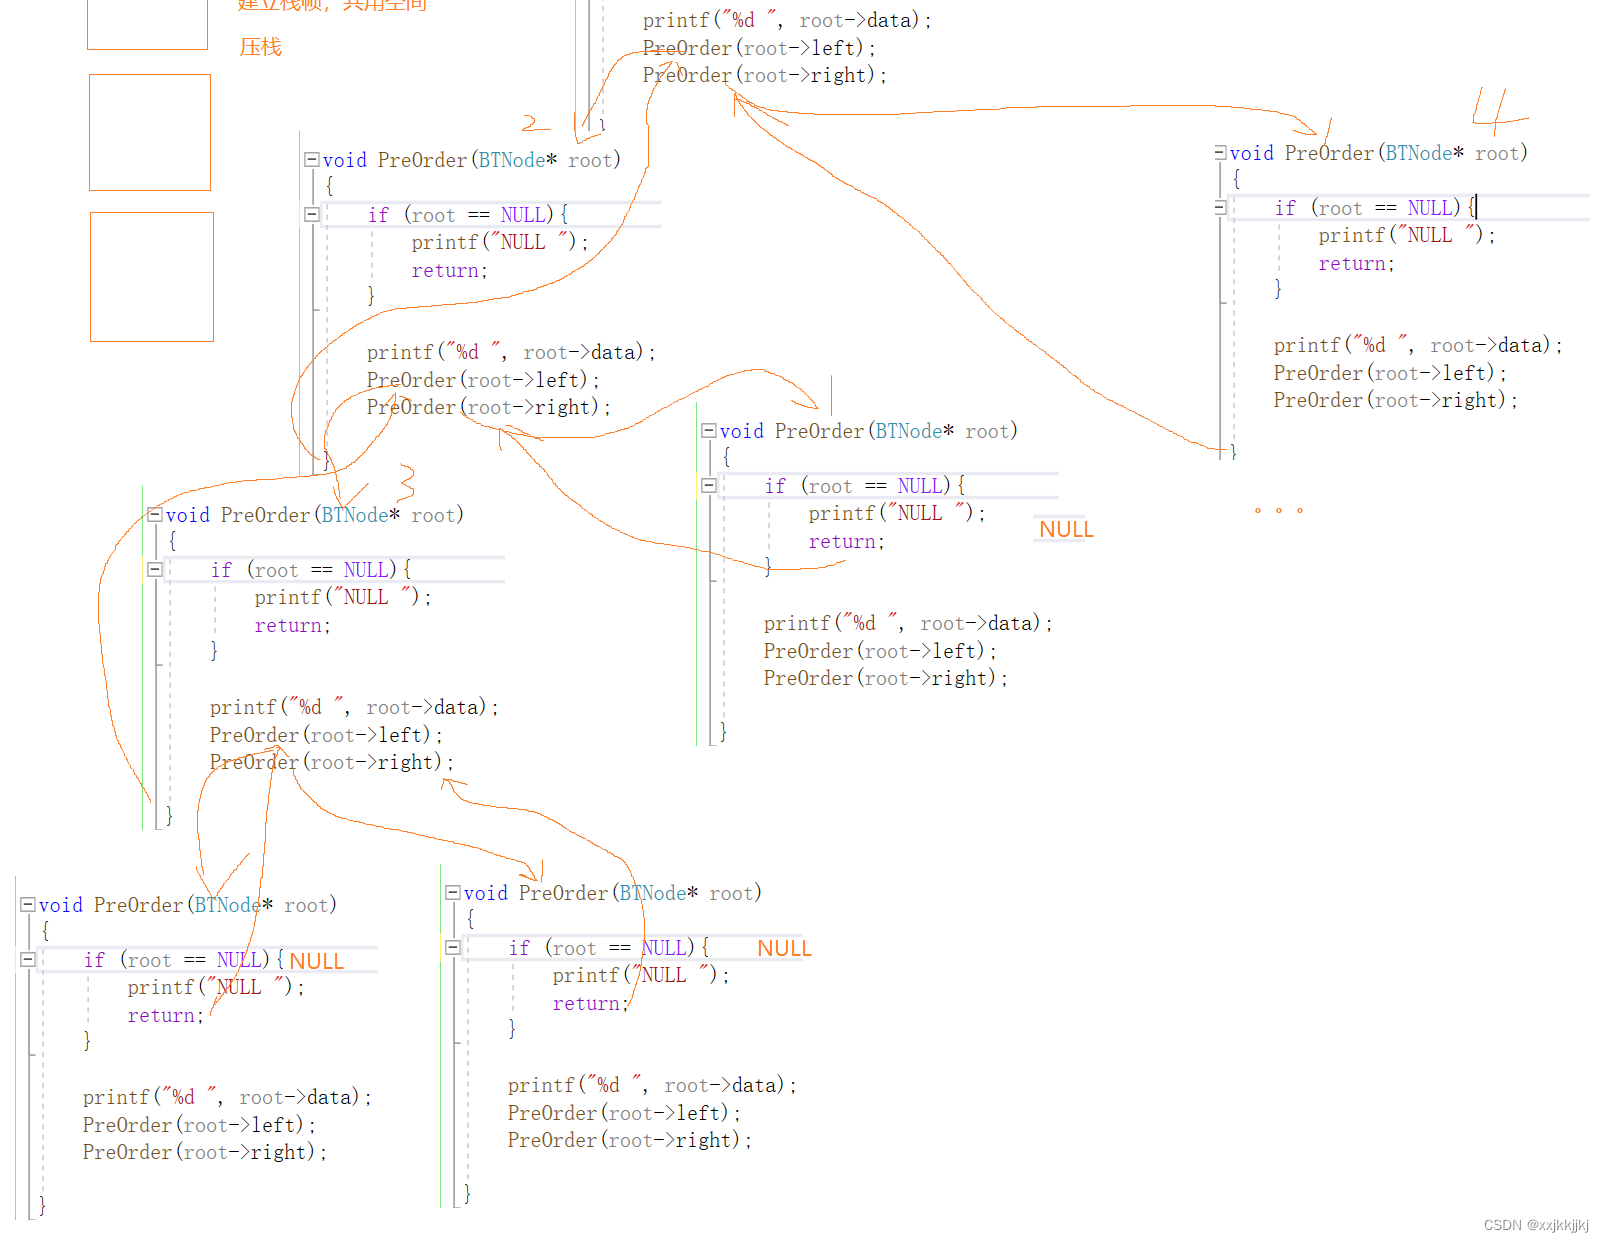Click 'printf("NULL ");' in the top-right block
Screen dimensions: 1604x1242
pyautogui.click(x=1407, y=235)
